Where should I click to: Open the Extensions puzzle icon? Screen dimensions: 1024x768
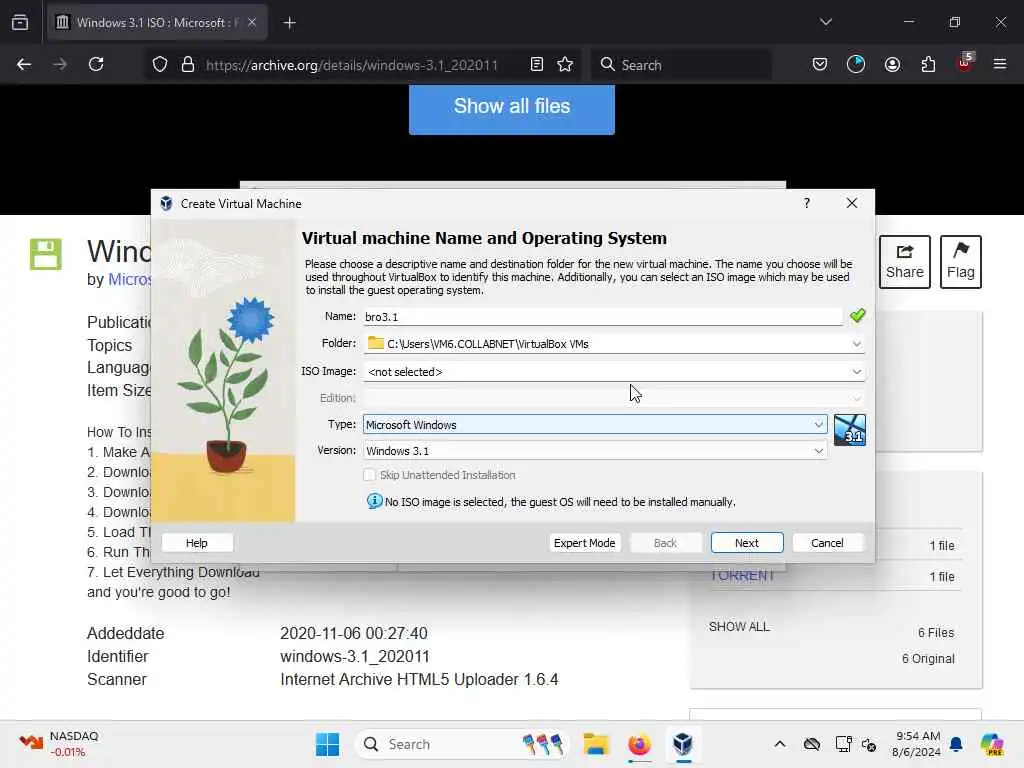pos(928,64)
